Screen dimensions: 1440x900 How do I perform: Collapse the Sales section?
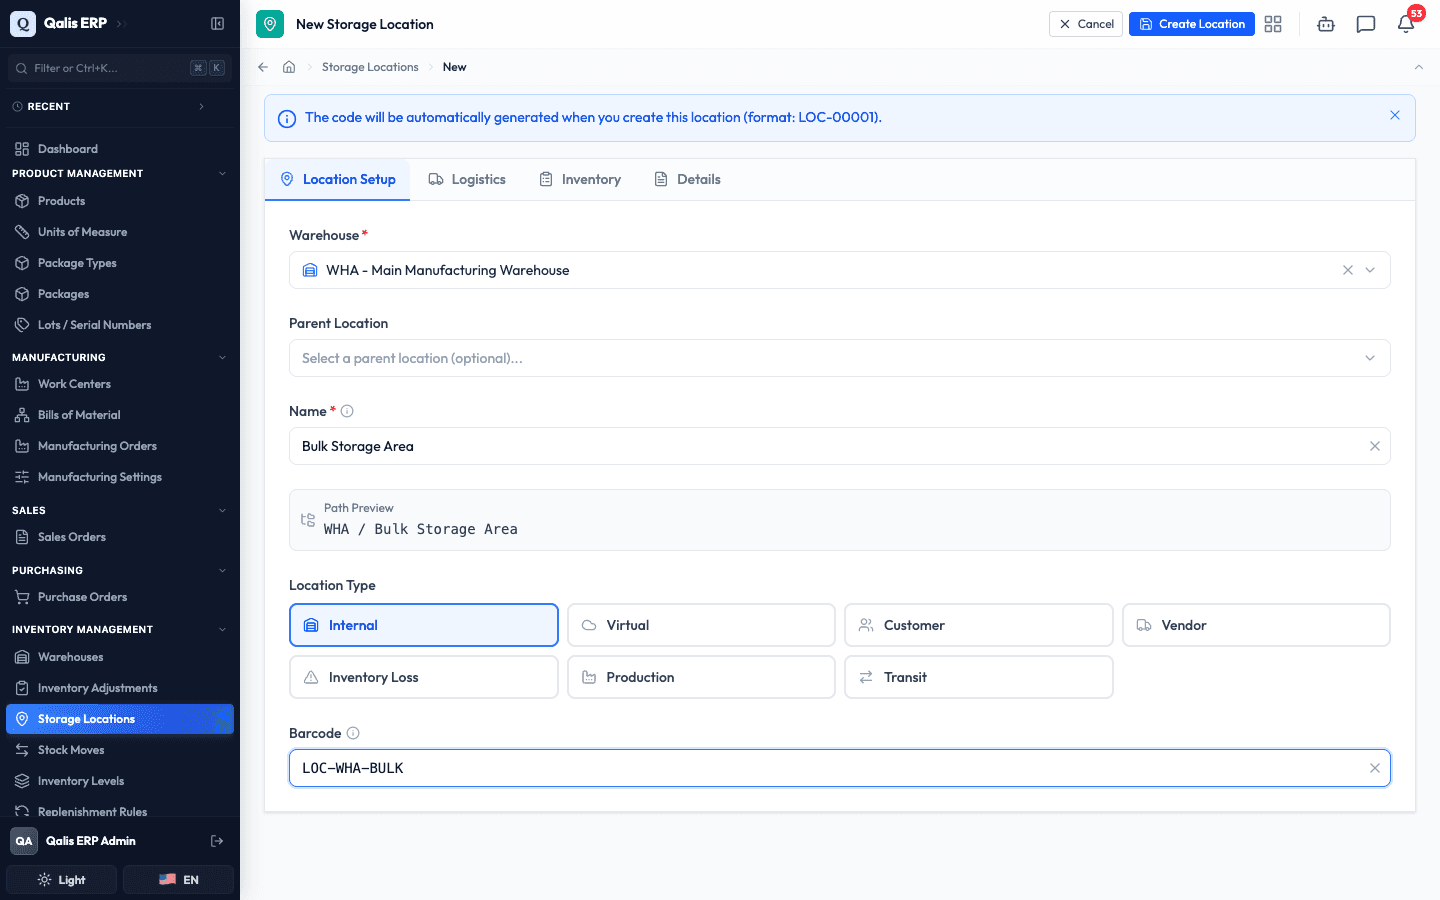222,510
